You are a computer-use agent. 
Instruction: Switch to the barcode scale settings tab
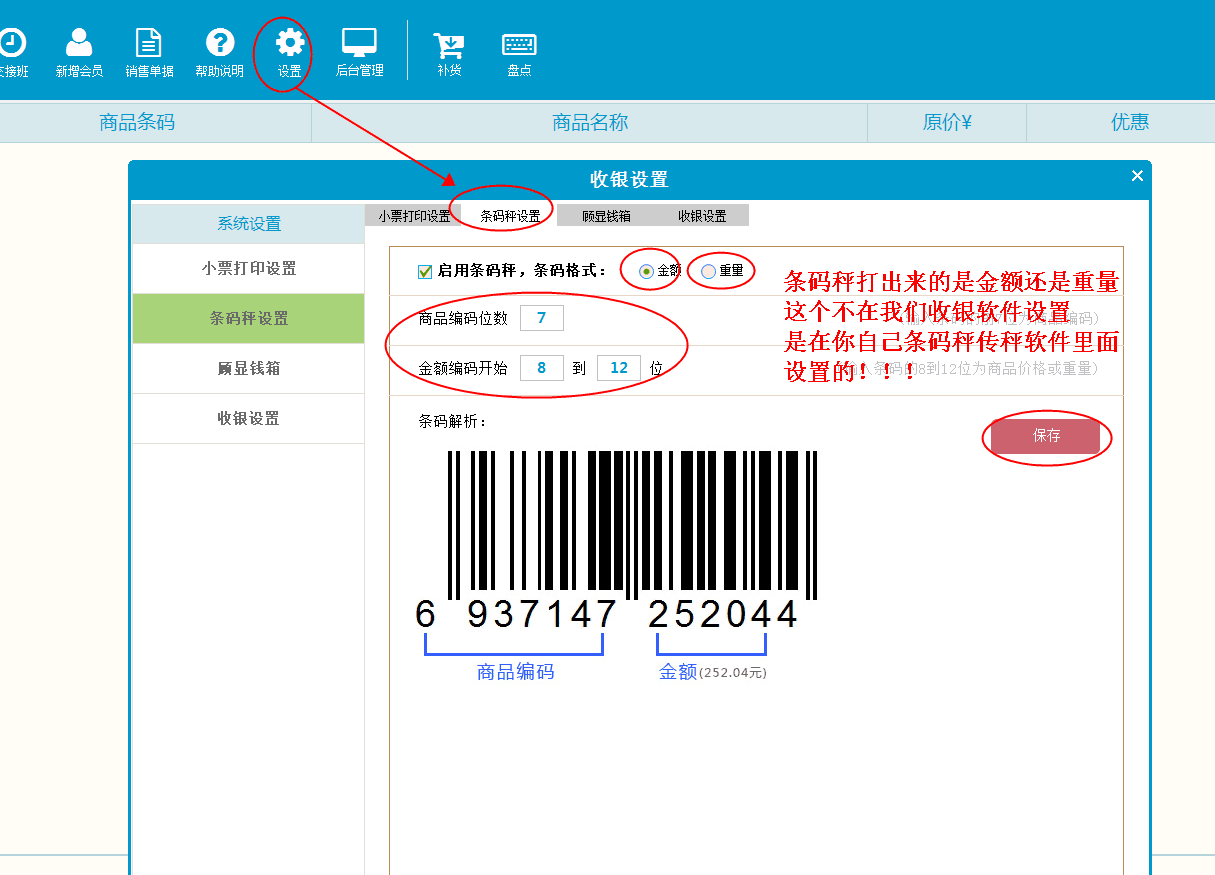point(510,216)
